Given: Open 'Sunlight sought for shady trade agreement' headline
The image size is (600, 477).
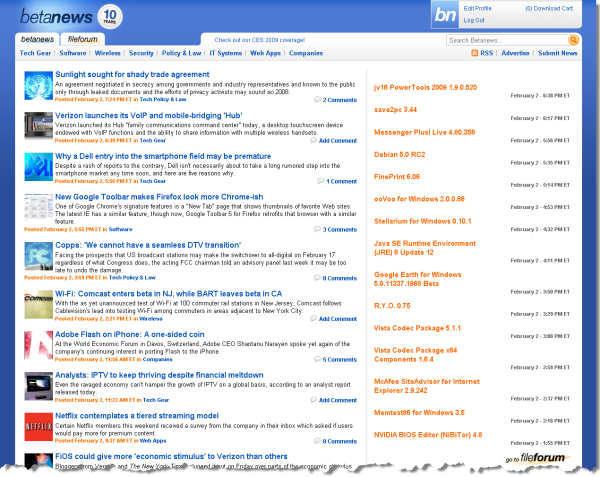Looking at the screenshot, I should (132, 74).
